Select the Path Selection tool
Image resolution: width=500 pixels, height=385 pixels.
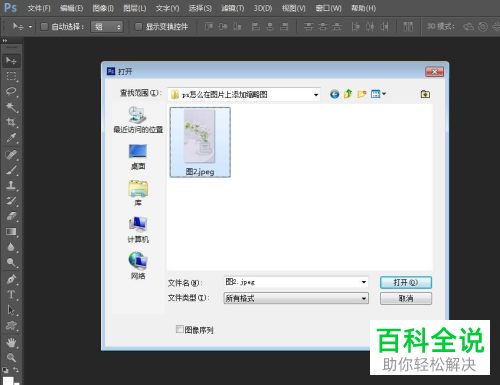click(11, 310)
